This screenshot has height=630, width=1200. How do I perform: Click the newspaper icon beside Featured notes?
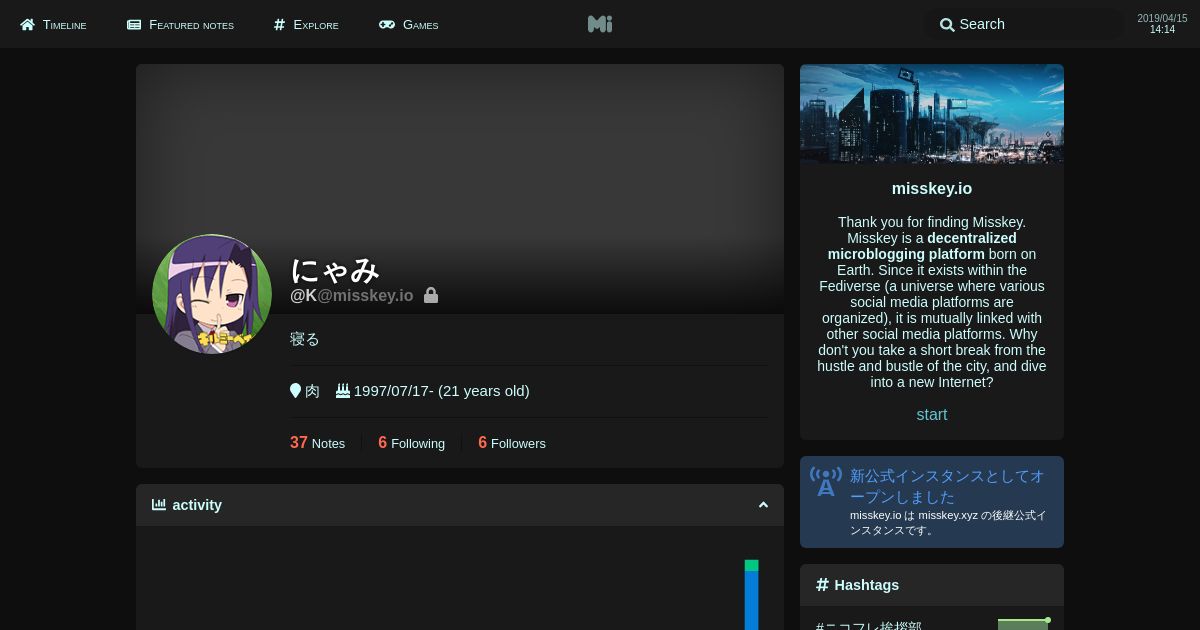pos(134,24)
